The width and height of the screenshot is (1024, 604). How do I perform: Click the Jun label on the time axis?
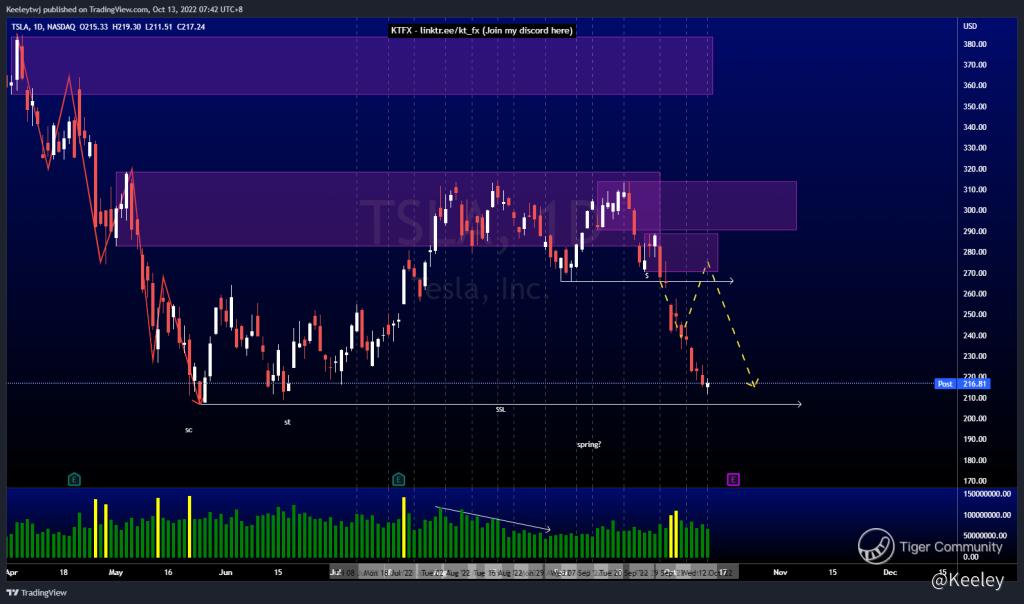[225, 572]
